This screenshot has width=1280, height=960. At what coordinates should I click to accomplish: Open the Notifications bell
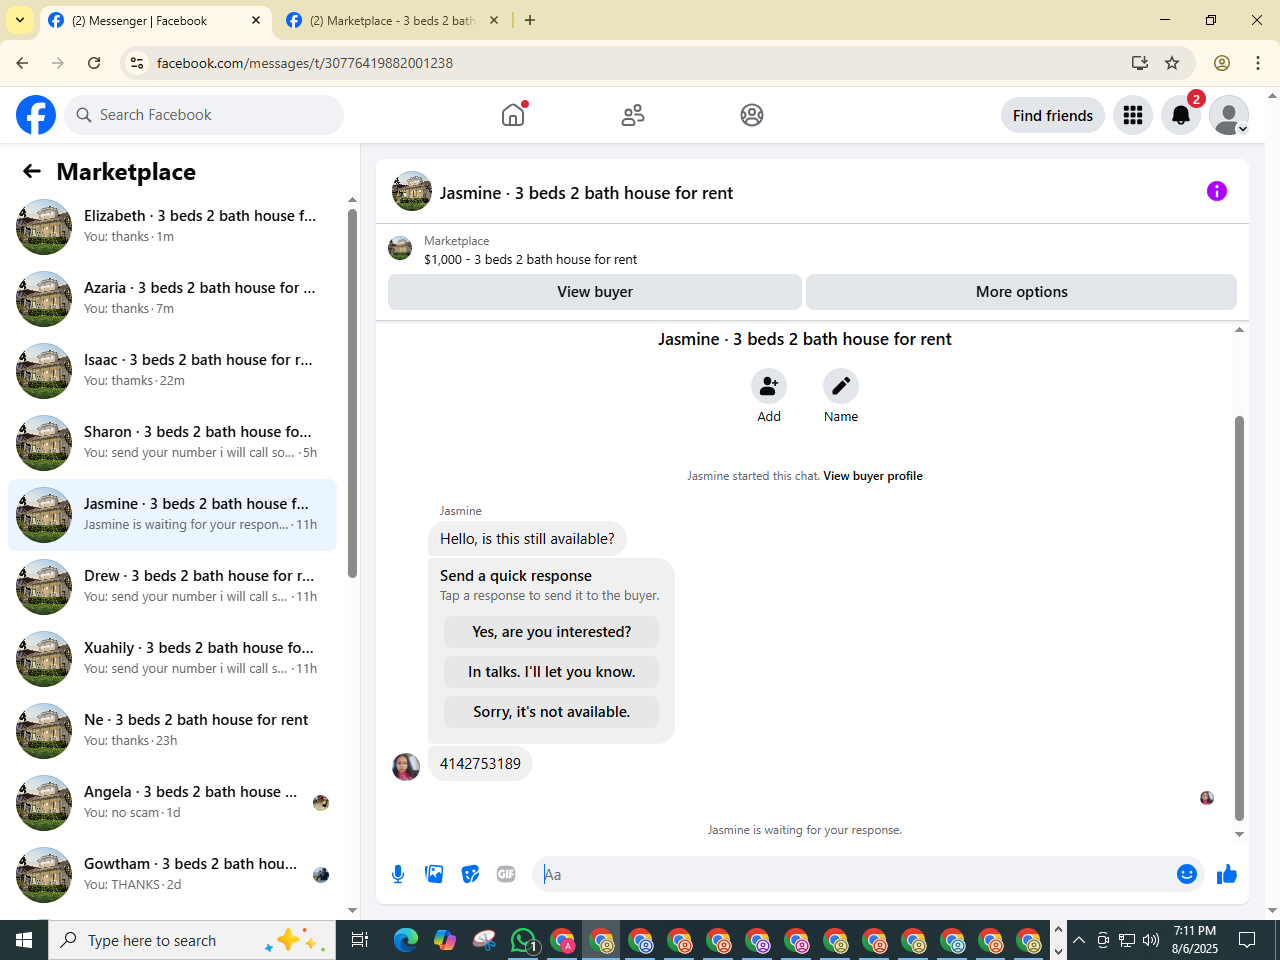click(1181, 115)
